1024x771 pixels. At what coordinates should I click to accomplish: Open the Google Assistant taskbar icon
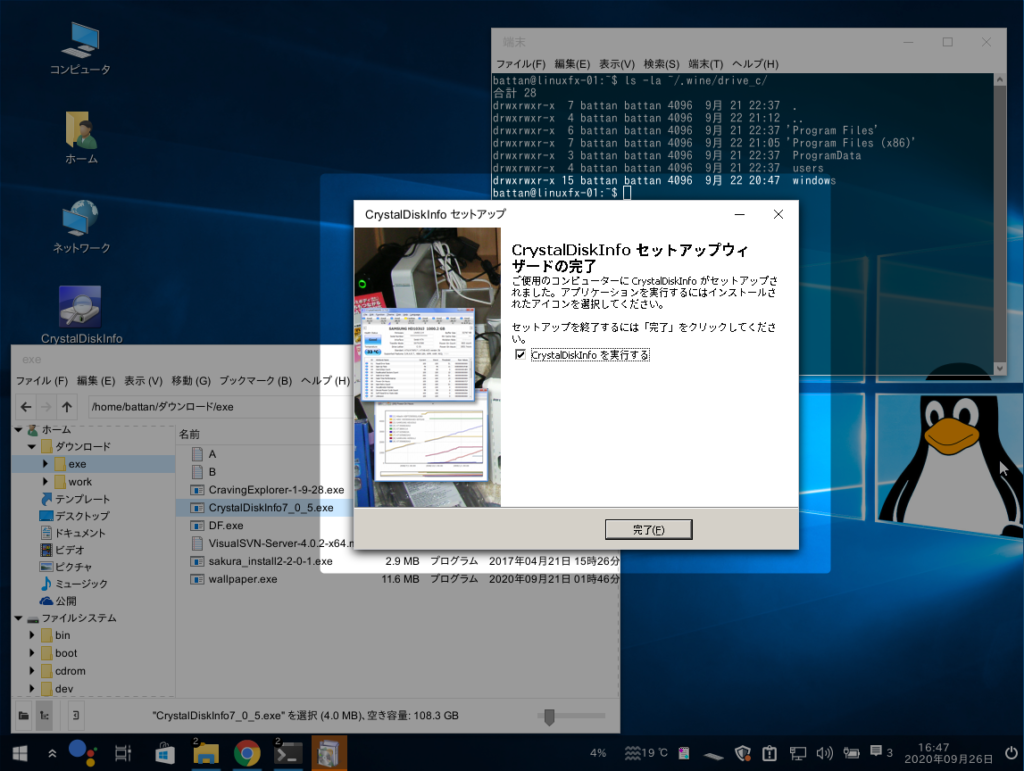tap(83, 753)
